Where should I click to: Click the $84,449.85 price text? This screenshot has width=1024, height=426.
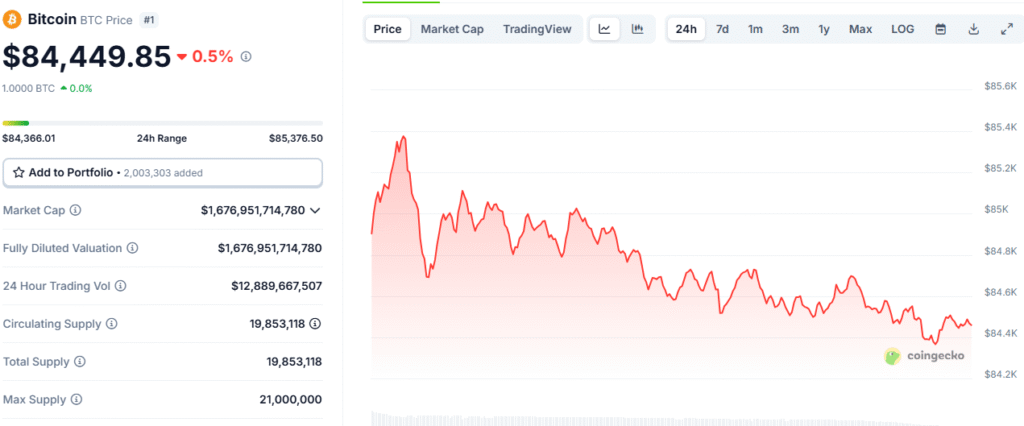tap(87, 57)
